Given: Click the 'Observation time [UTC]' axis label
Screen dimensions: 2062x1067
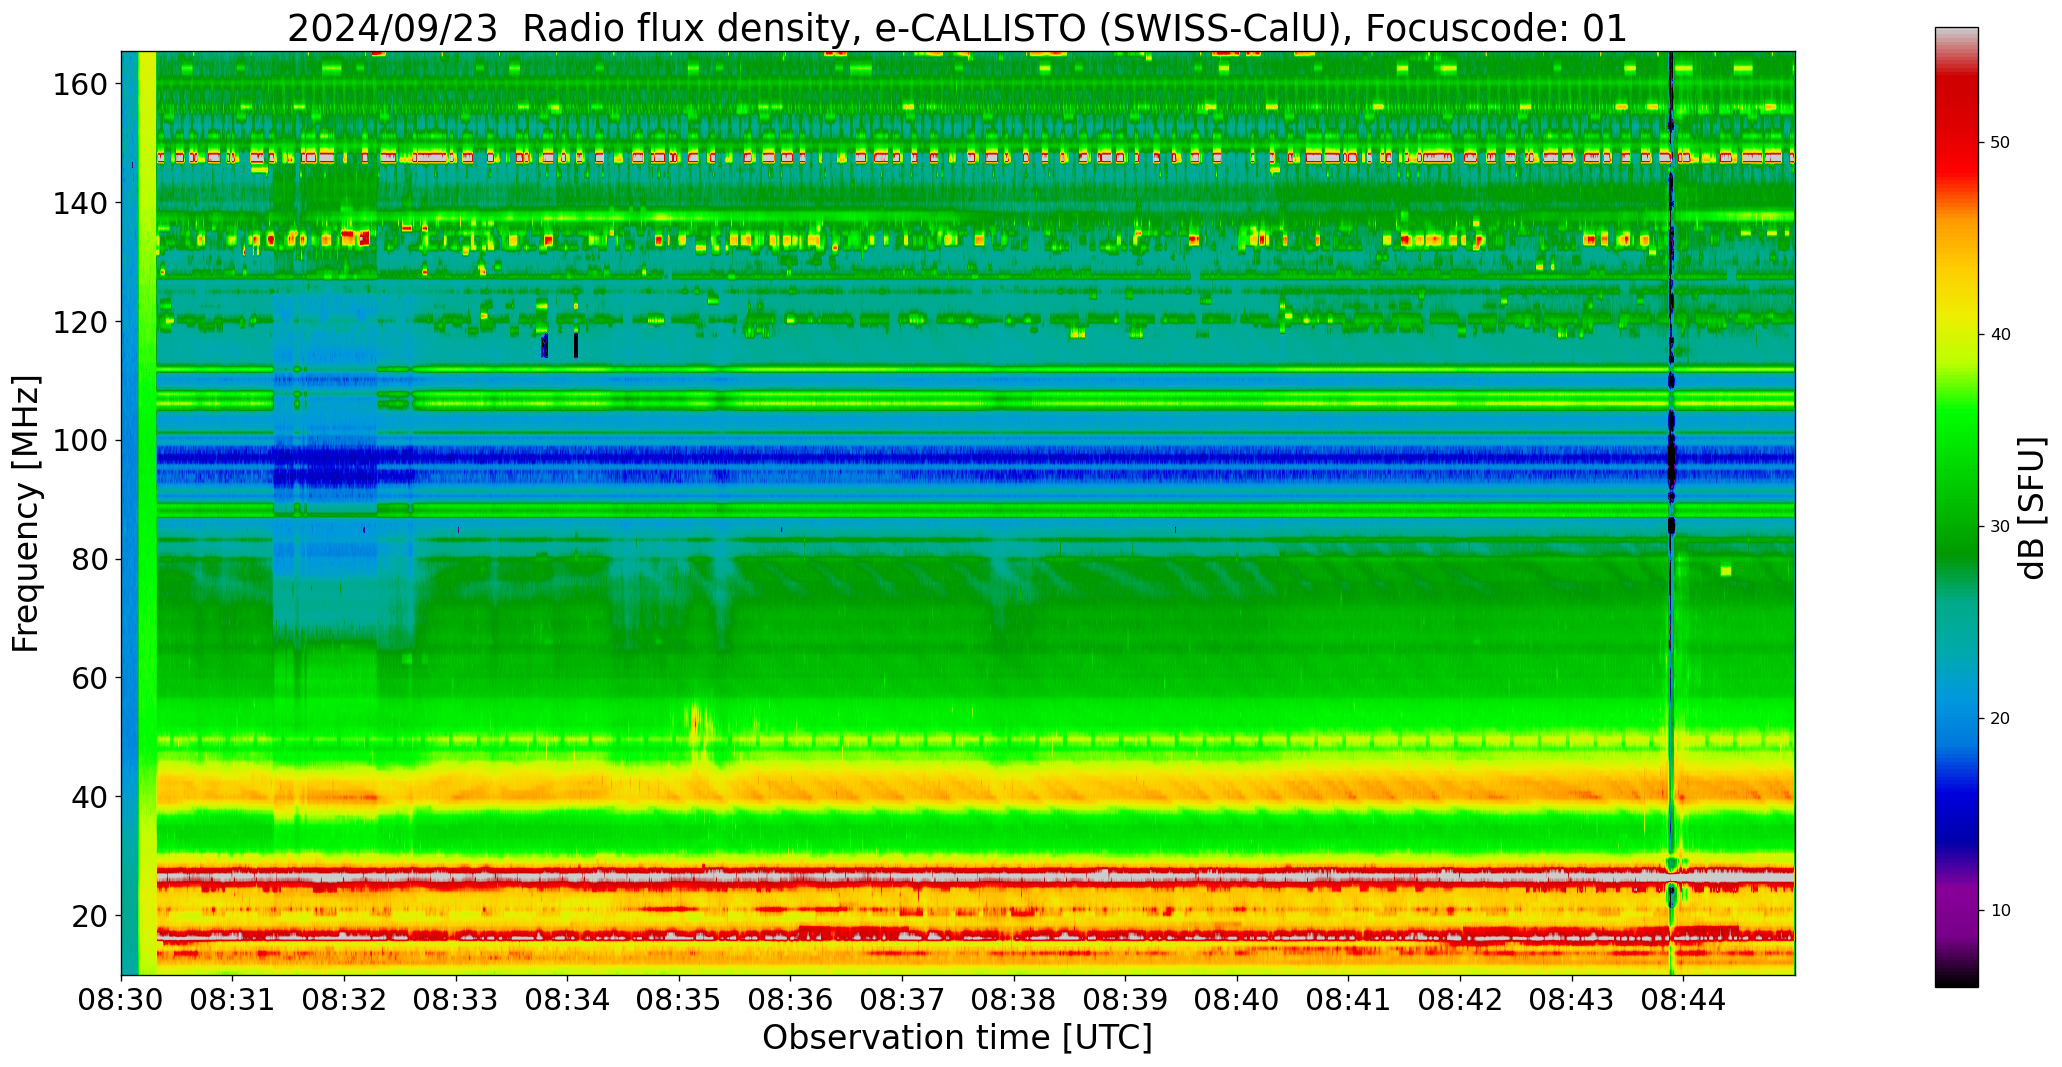Looking at the screenshot, I should pyautogui.click(x=957, y=1038).
